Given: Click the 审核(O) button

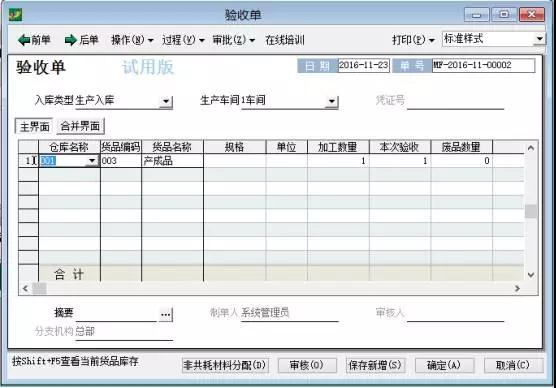Looking at the screenshot, I should [307, 365].
